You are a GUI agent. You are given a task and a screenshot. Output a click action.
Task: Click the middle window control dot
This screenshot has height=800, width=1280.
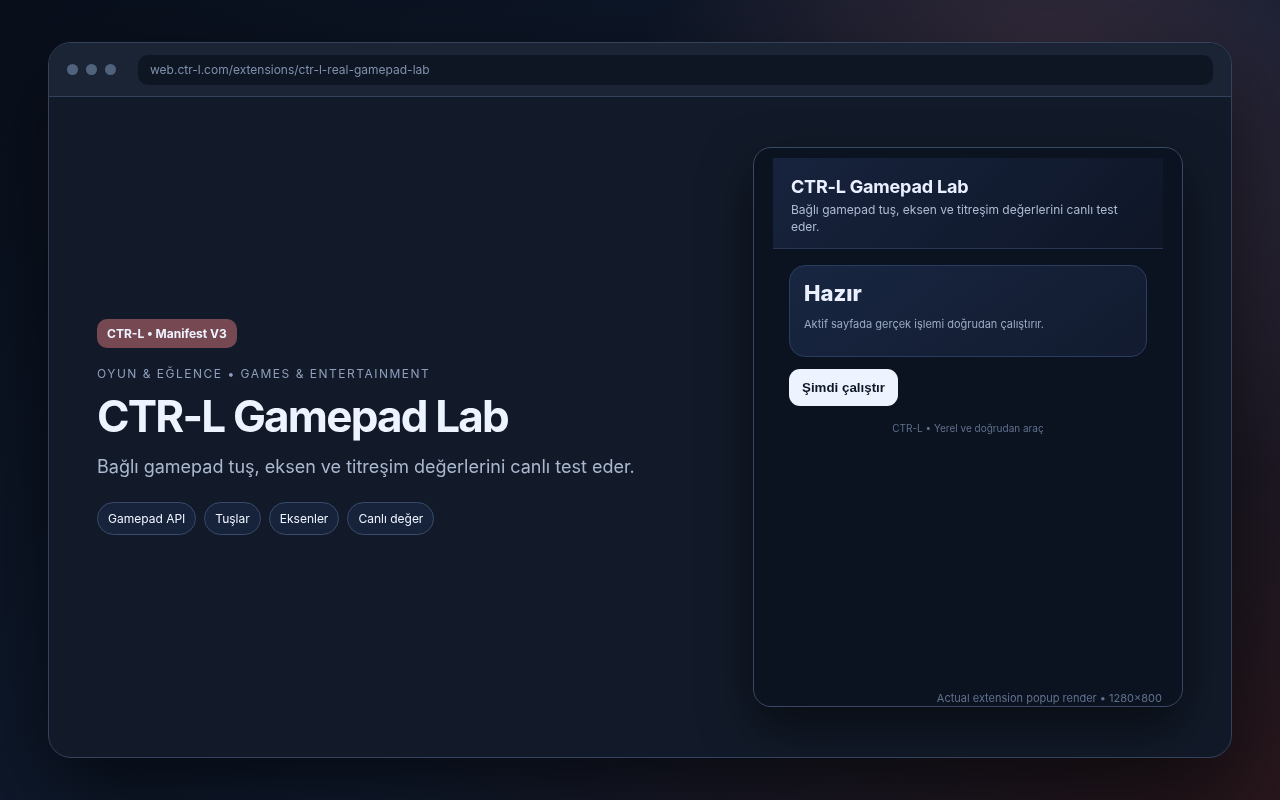coord(91,70)
